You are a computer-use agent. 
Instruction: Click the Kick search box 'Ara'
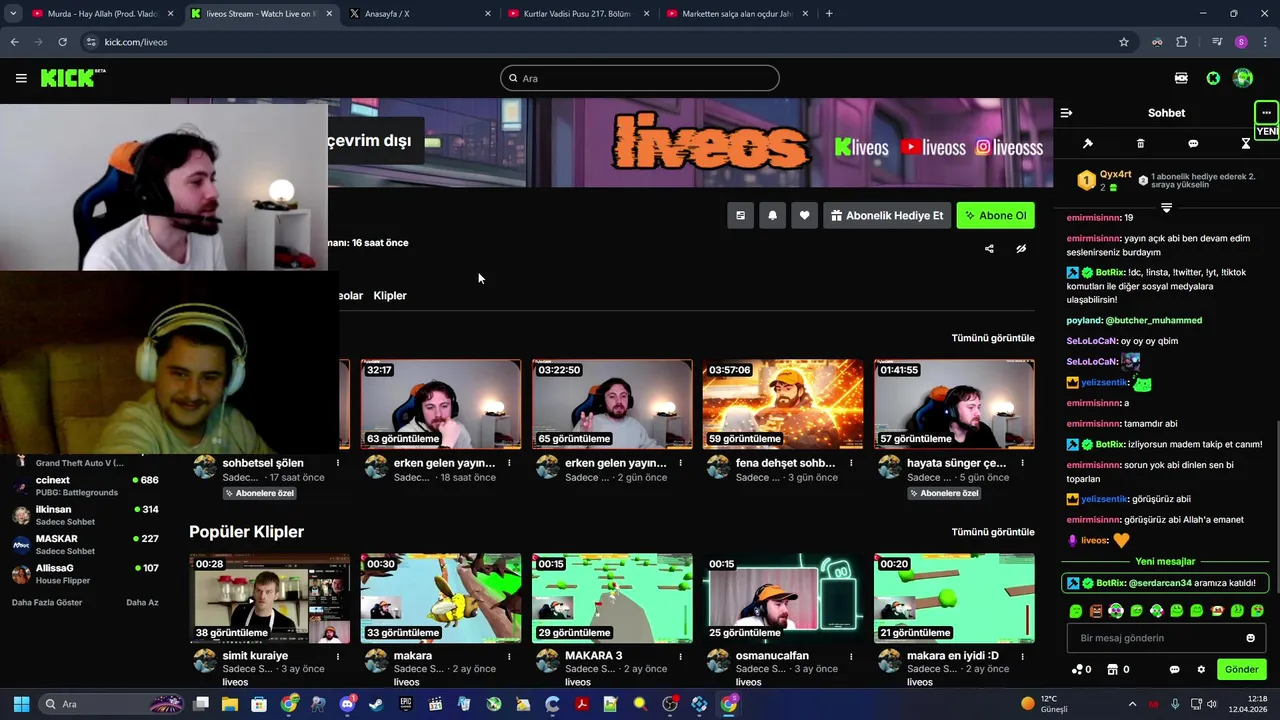pyautogui.click(x=640, y=78)
